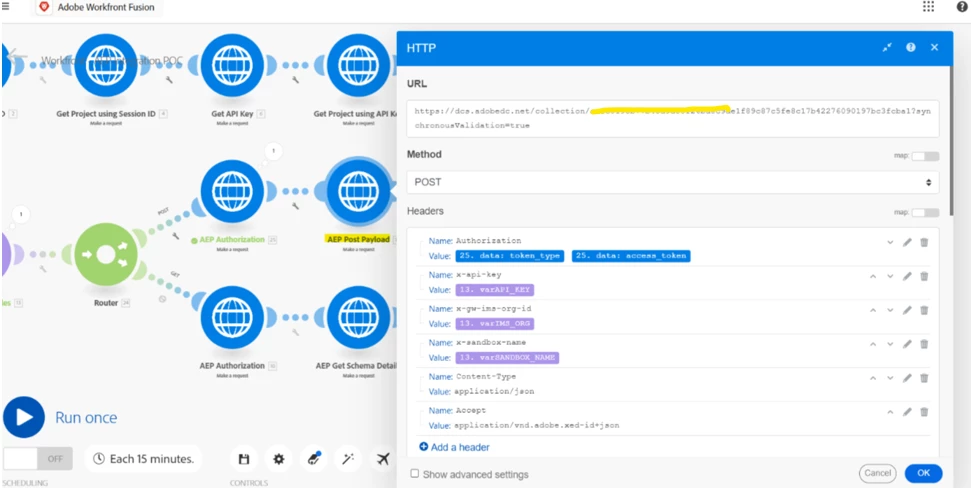Open the Get API Key module

[233, 65]
